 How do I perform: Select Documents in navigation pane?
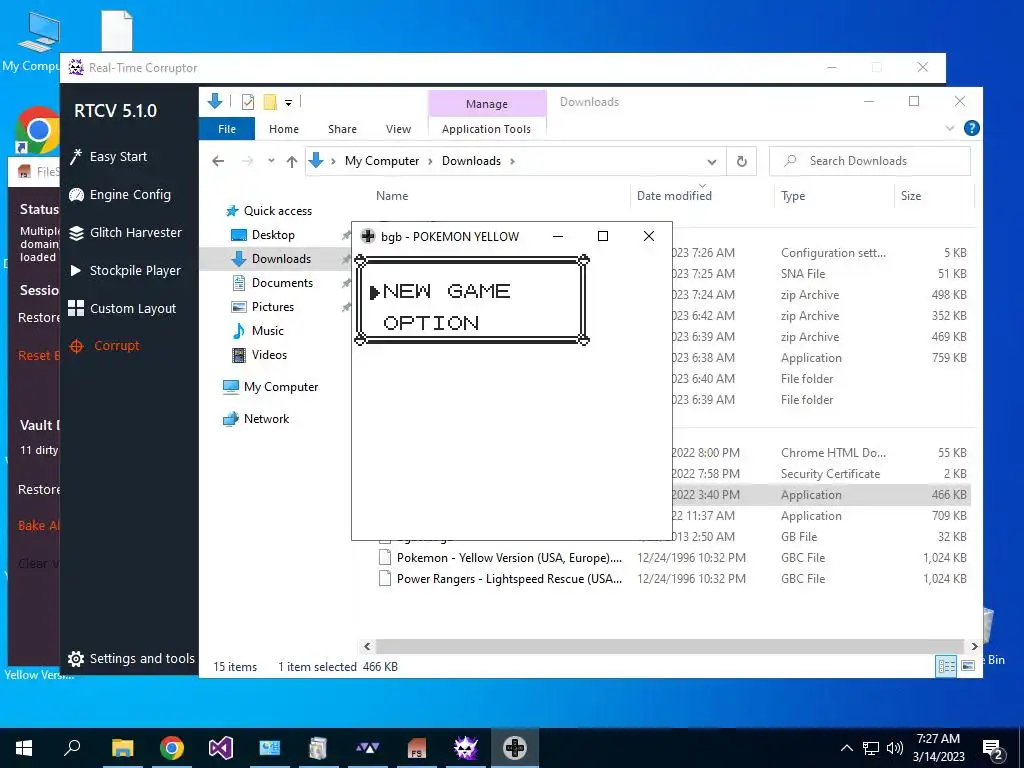[273, 283]
